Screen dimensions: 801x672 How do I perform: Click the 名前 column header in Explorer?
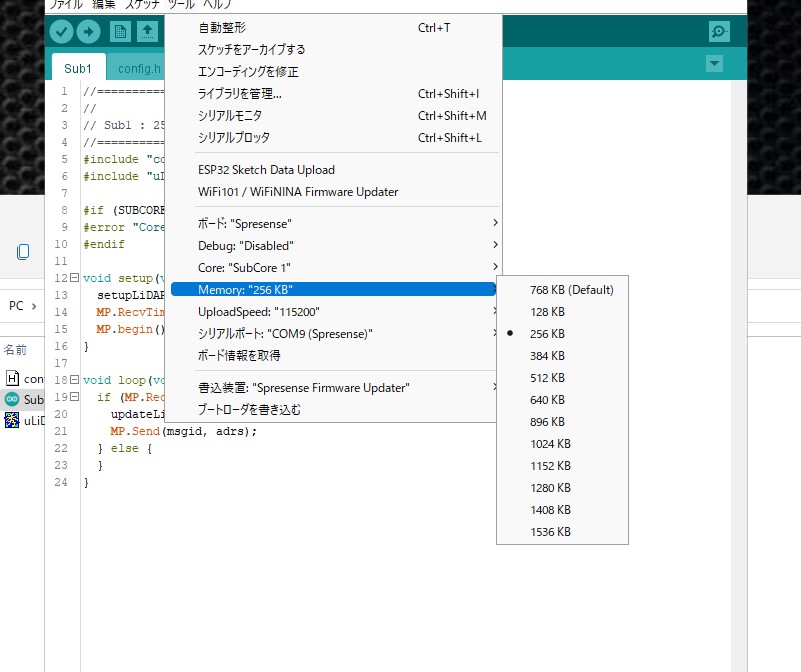click(15, 350)
